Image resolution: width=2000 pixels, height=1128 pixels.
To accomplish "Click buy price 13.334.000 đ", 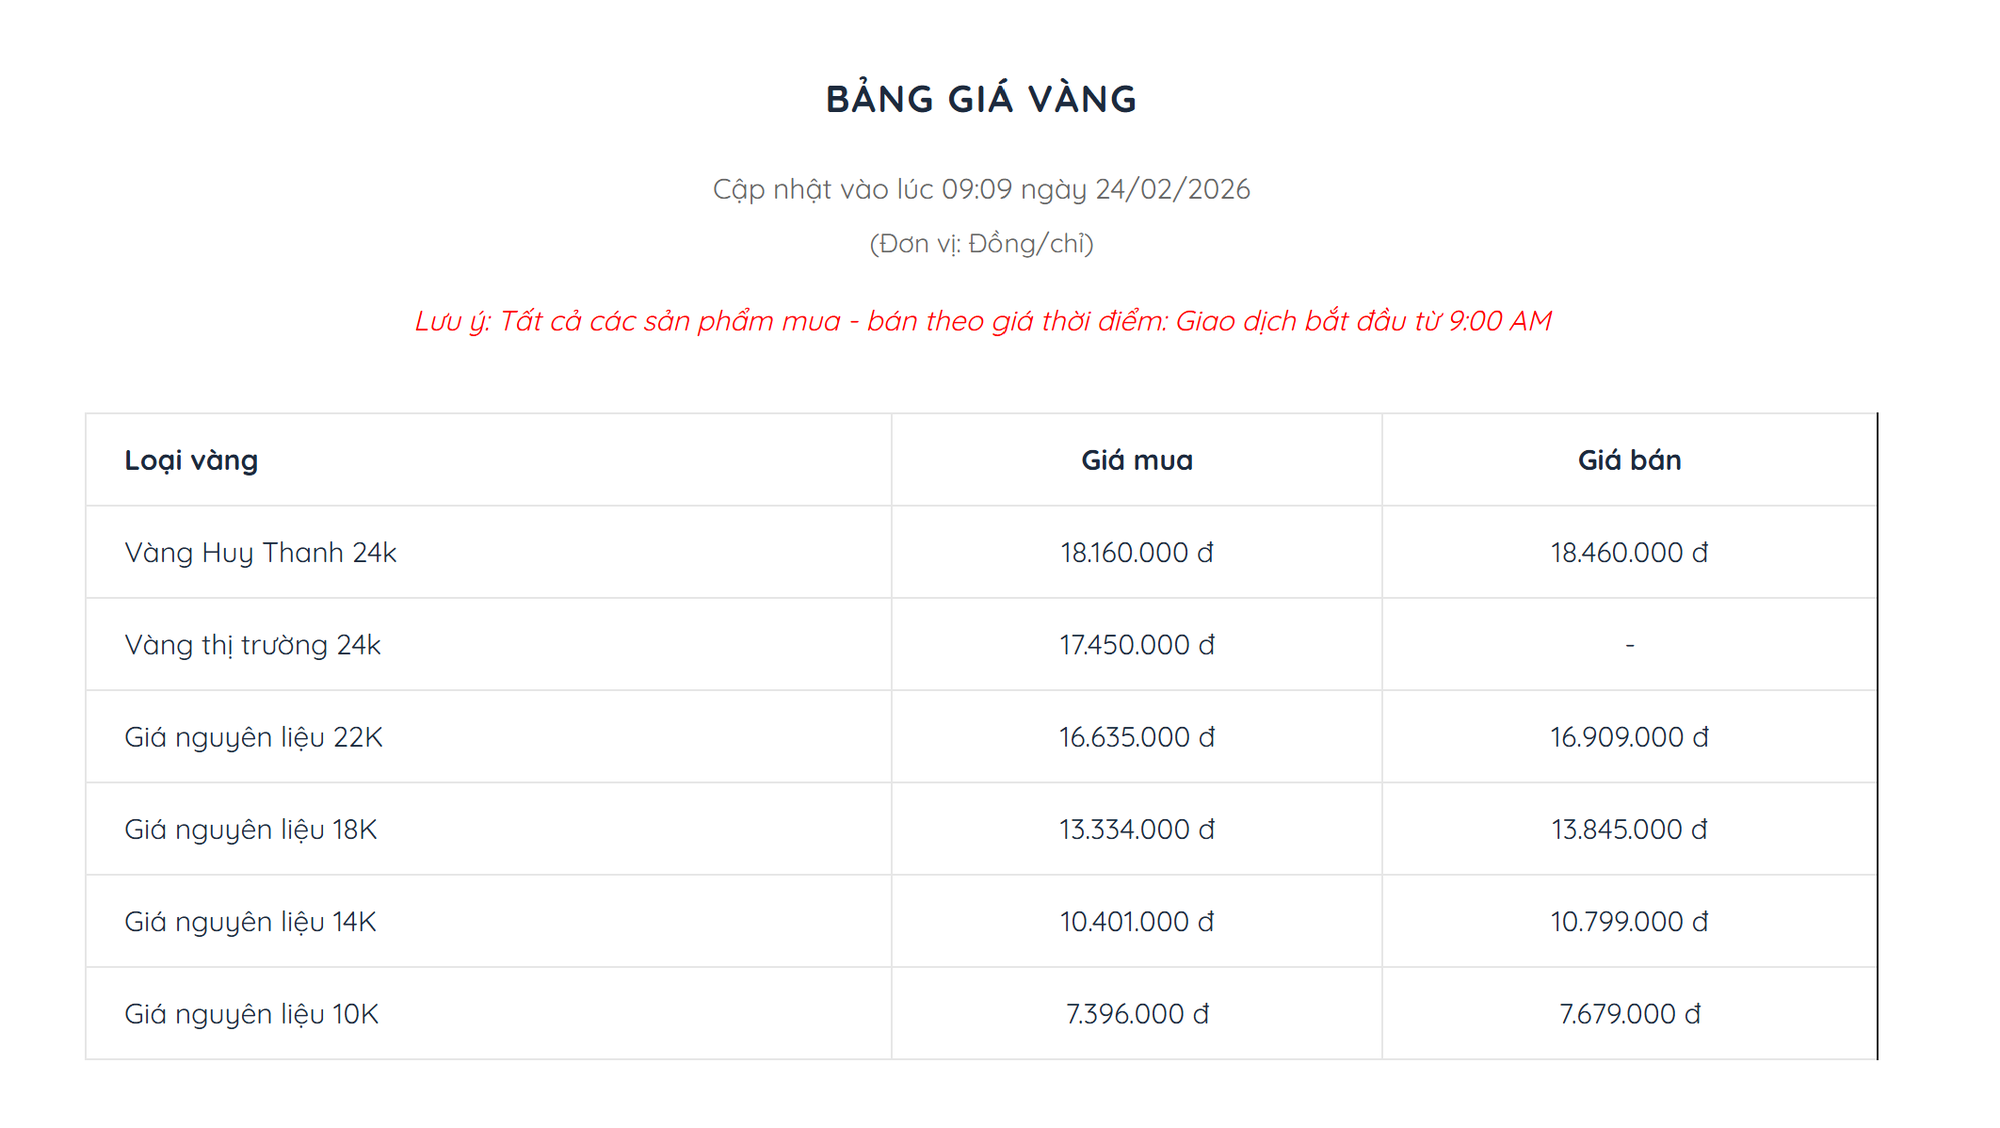I will pyautogui.click(x=1136, y=829).
